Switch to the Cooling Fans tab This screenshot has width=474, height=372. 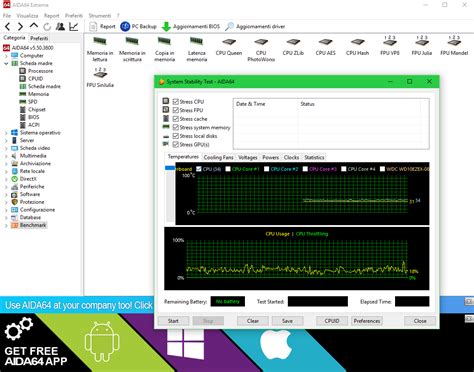(x=218, y=157)
